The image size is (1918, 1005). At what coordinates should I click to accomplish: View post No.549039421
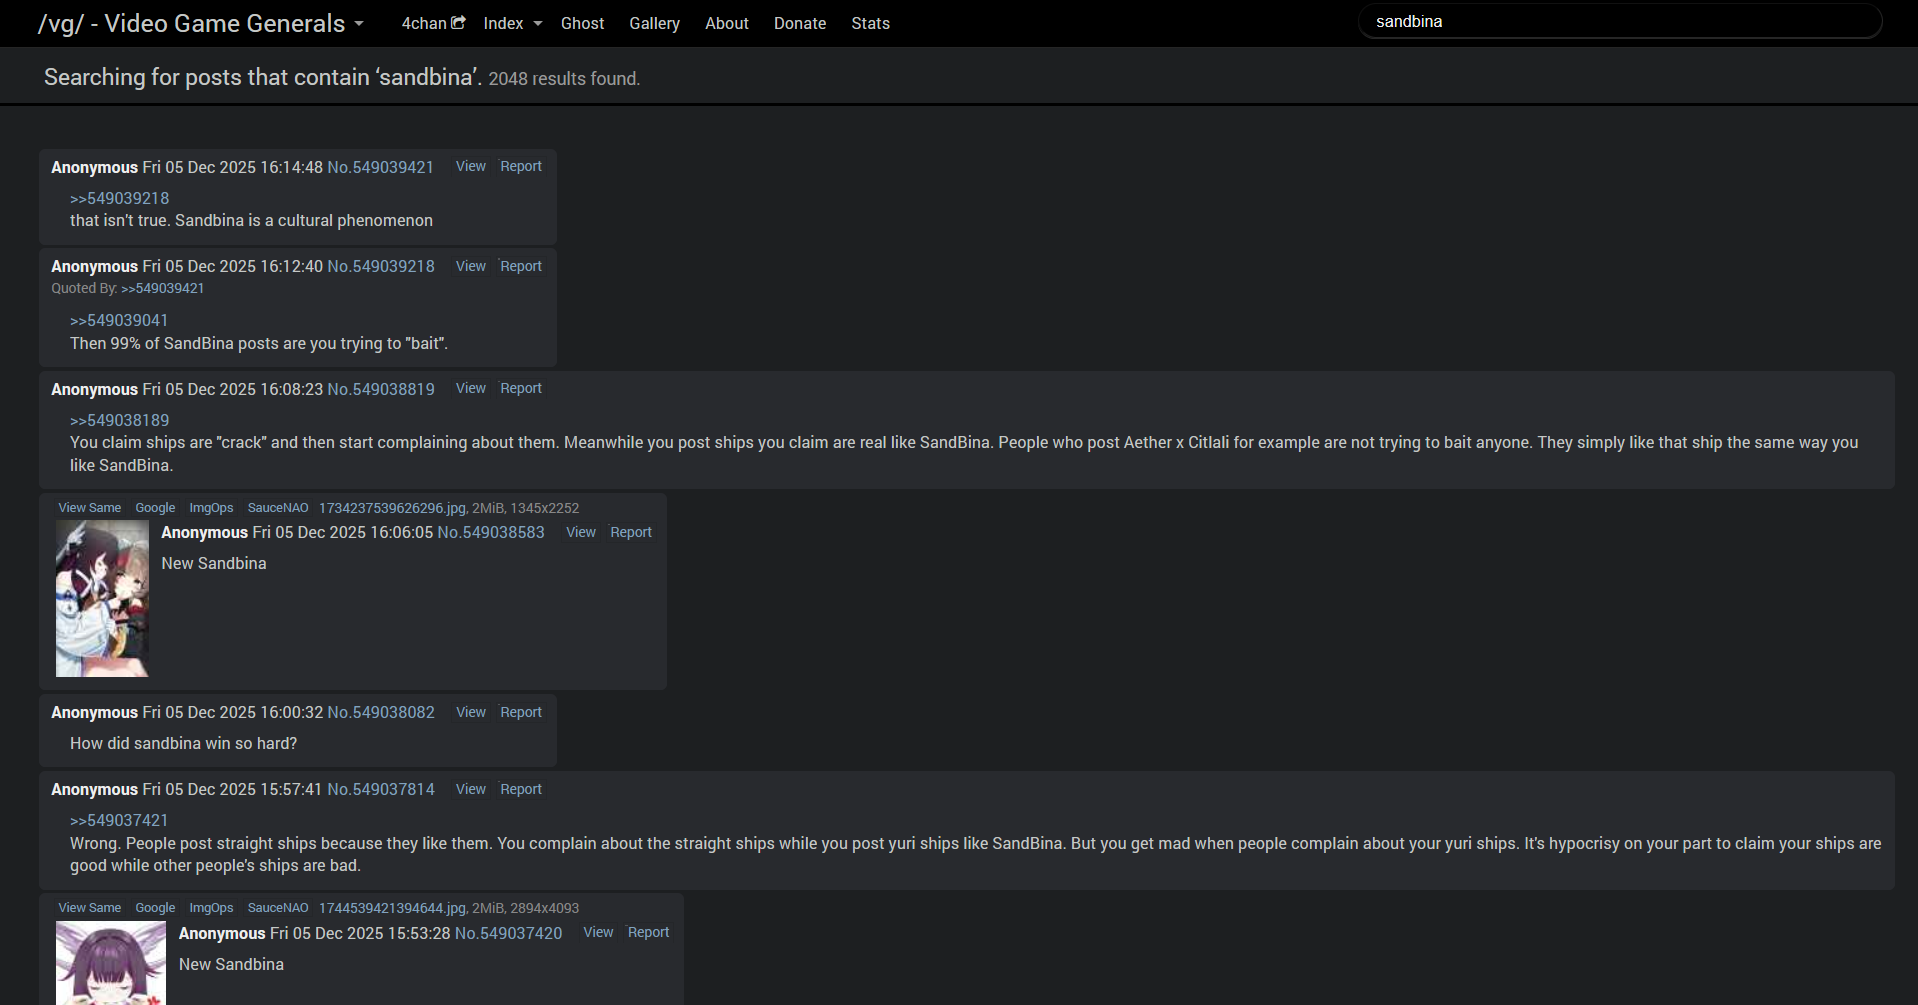click(x=471, y=166)
